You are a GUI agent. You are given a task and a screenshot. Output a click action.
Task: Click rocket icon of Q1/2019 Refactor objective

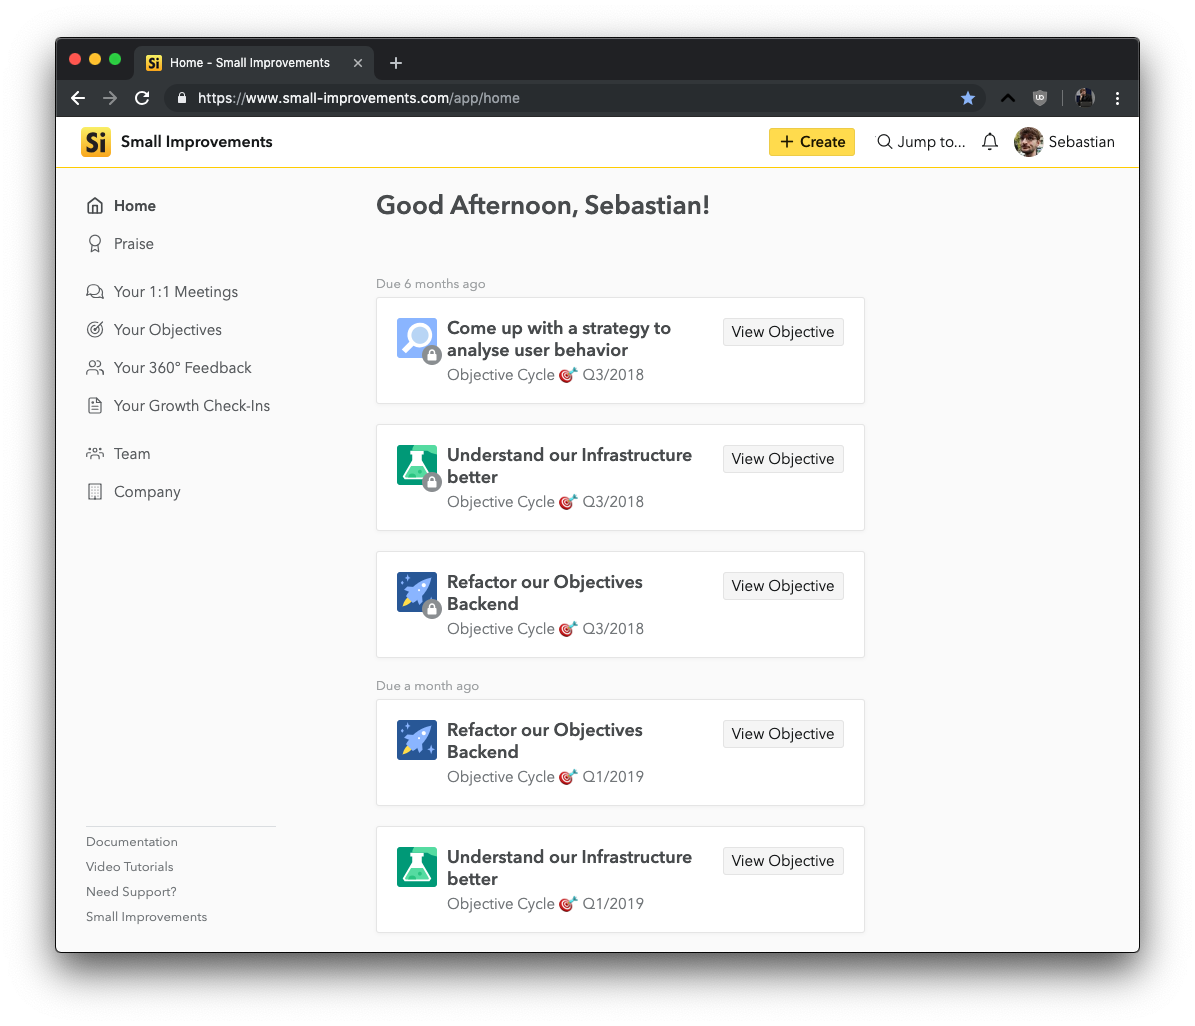pyautogui.click(x=417, y=740)
